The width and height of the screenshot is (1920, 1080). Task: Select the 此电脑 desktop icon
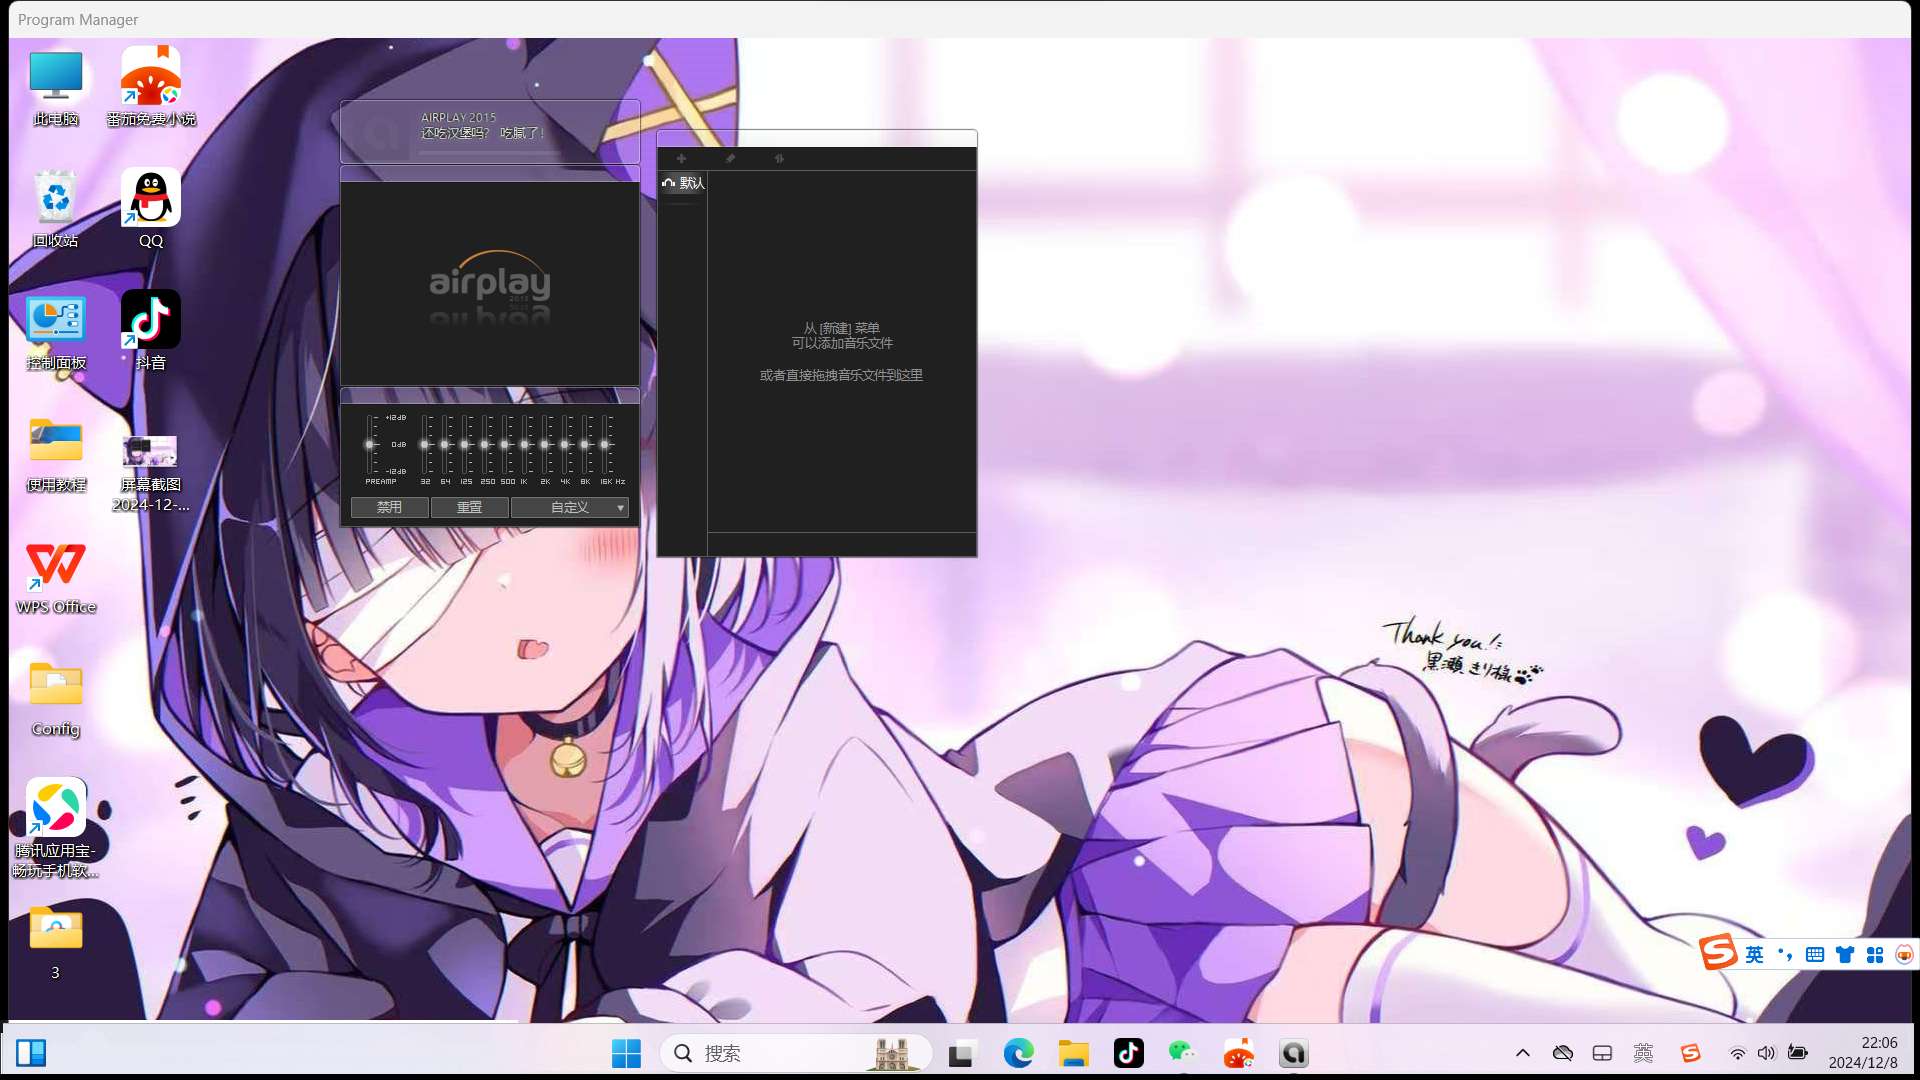(x=56, y=88)
